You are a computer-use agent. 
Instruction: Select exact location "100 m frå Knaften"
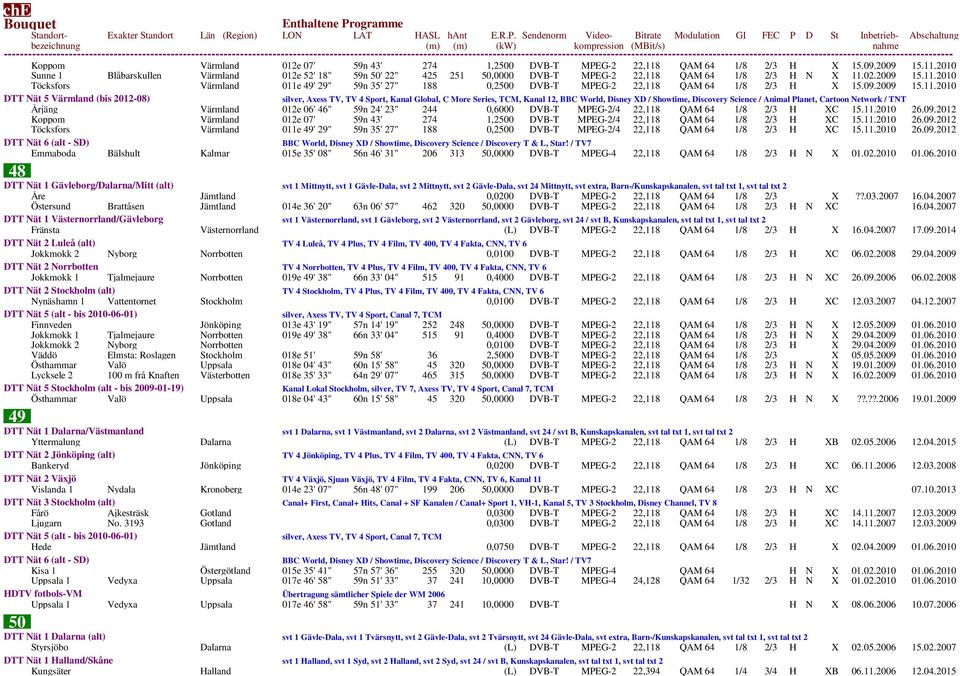[x=143, y=375]
